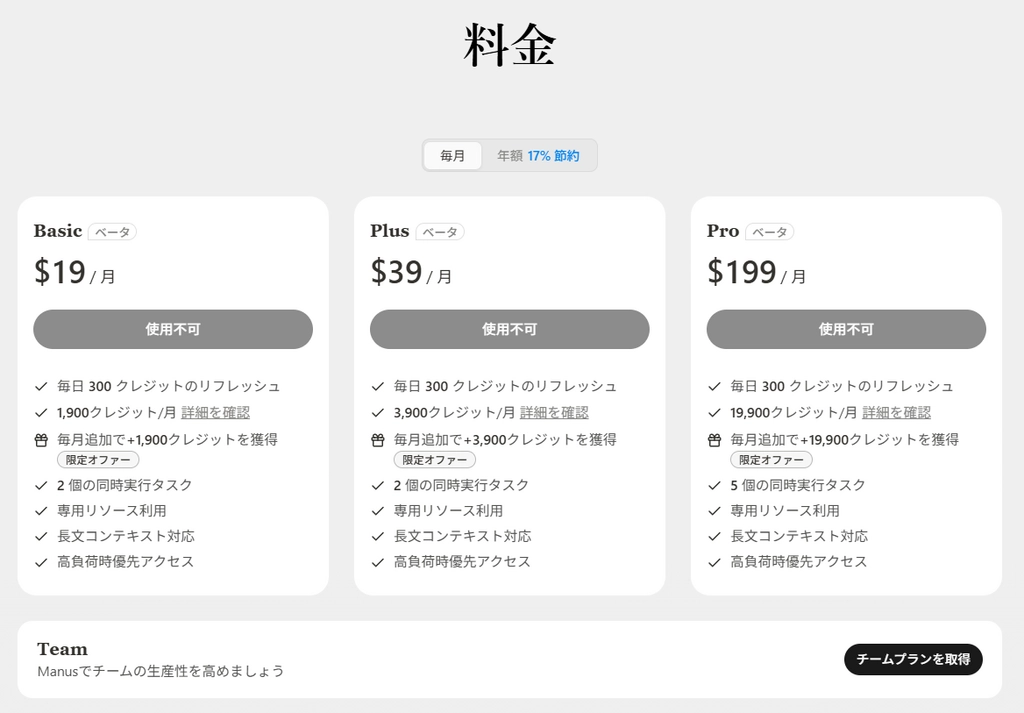Click the checkmark beside Plus's 専用リソース利用

point(377,511)
